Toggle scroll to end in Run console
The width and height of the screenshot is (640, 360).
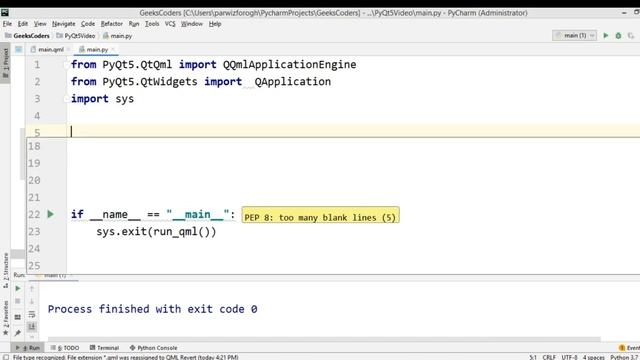click(x=32, y=327)
